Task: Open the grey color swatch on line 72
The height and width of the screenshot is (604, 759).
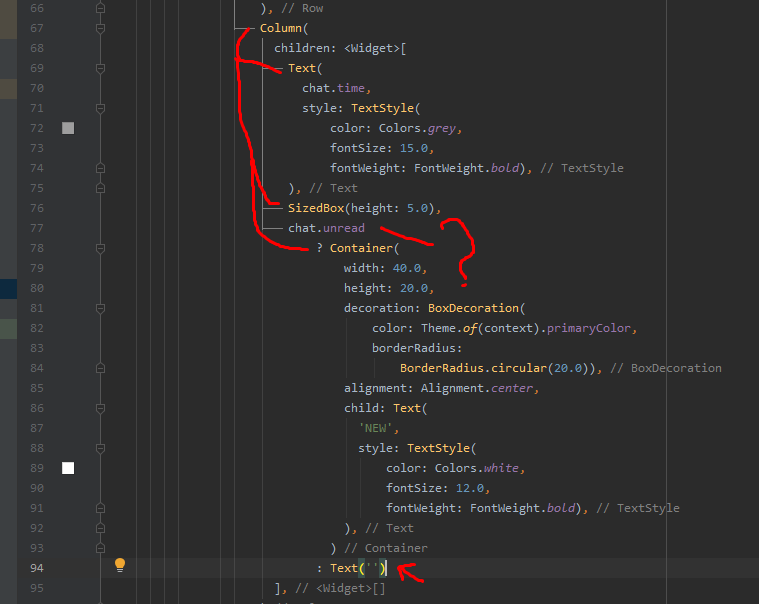Action: (68, 128)
